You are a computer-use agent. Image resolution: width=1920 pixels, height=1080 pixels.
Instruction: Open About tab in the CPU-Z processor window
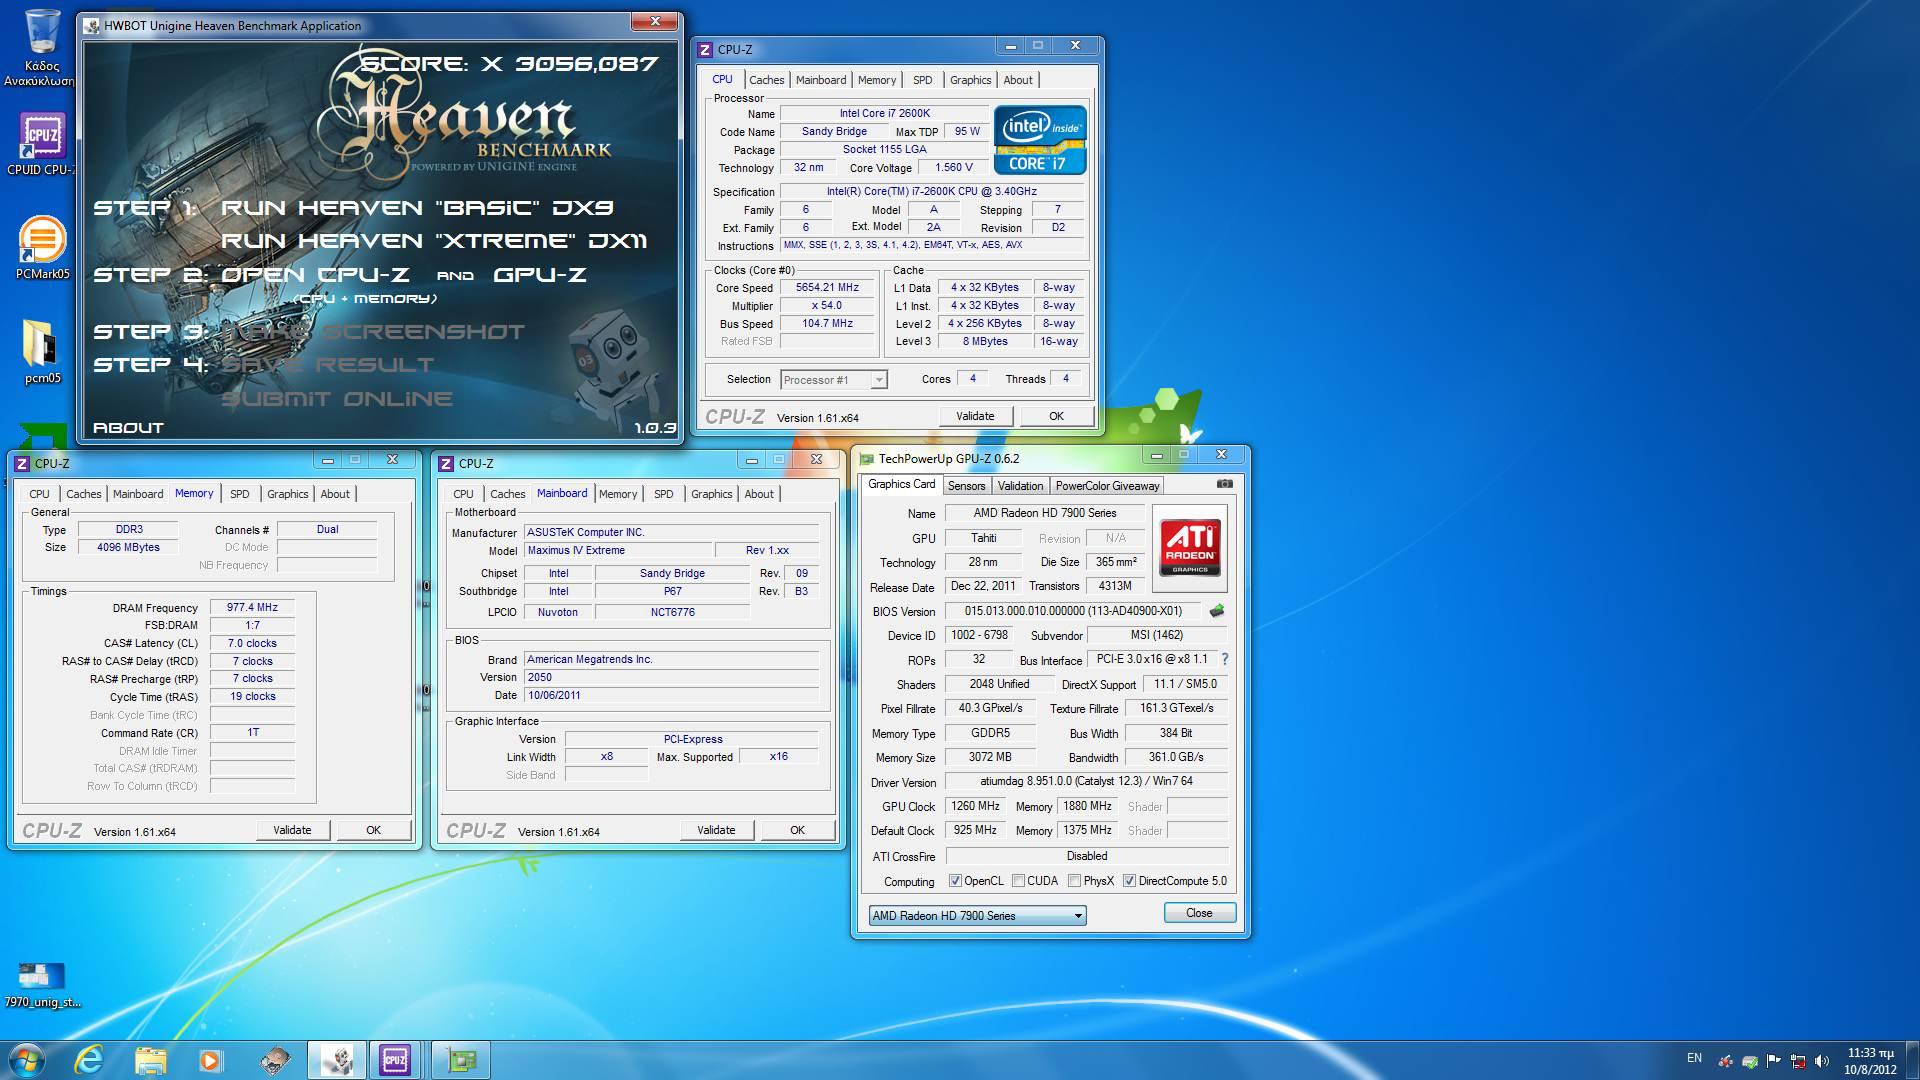(x=1018, y=80)
